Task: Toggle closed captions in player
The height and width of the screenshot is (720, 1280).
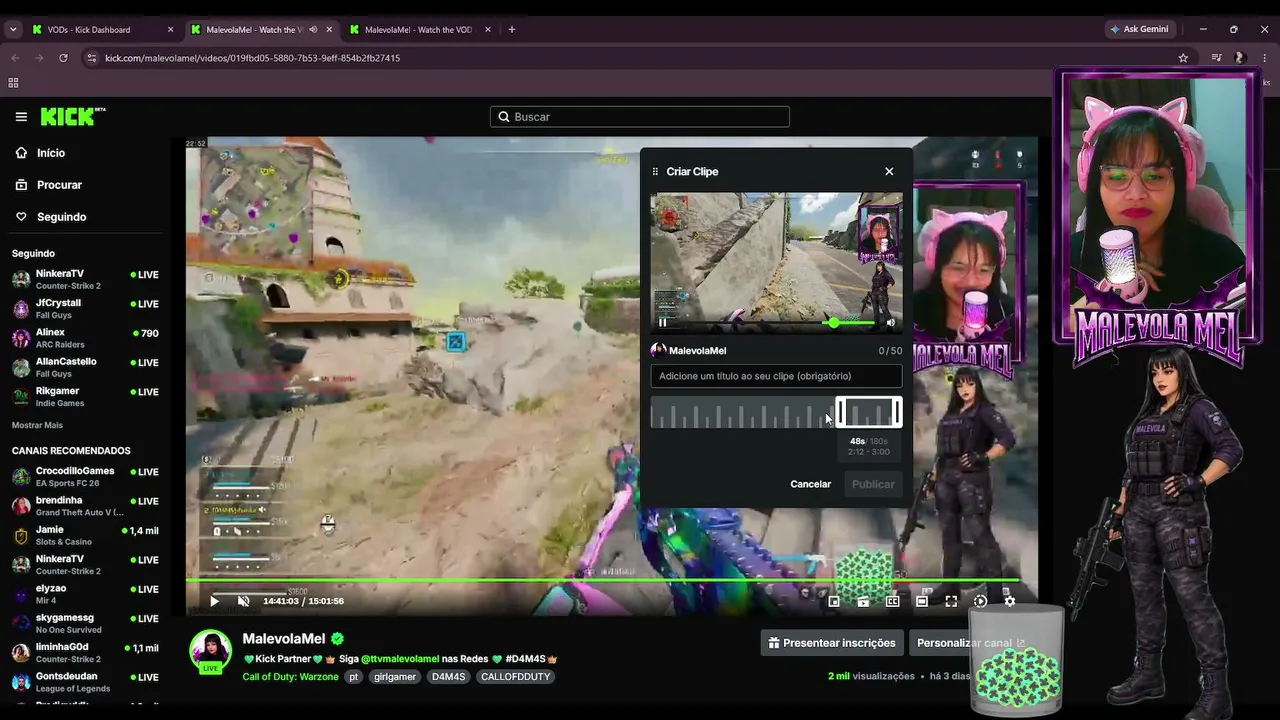Action: [x=893, y=601]
